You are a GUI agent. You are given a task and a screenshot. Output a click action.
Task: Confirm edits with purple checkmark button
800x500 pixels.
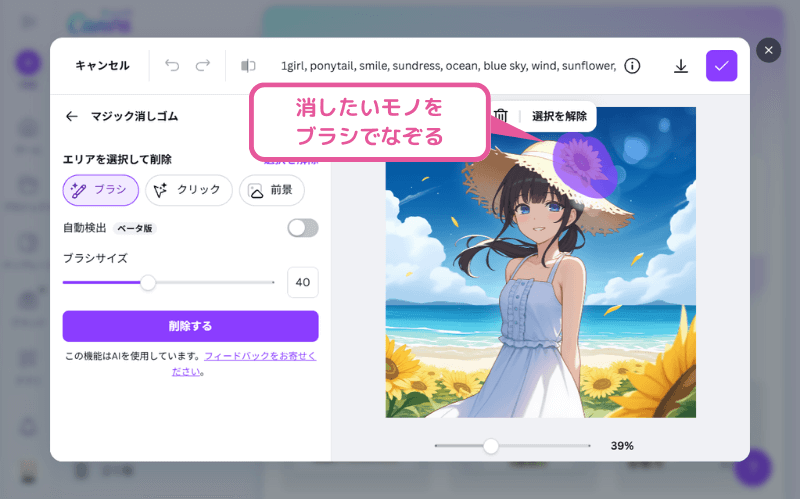(721, 66)
